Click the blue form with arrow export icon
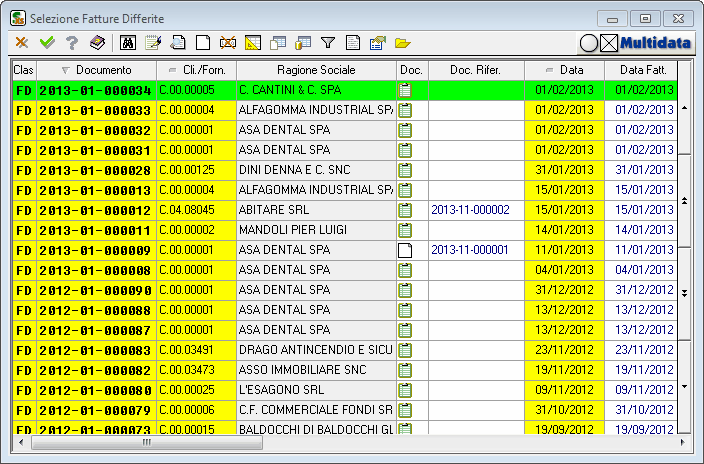704x464 pixels. coord(378,43)
